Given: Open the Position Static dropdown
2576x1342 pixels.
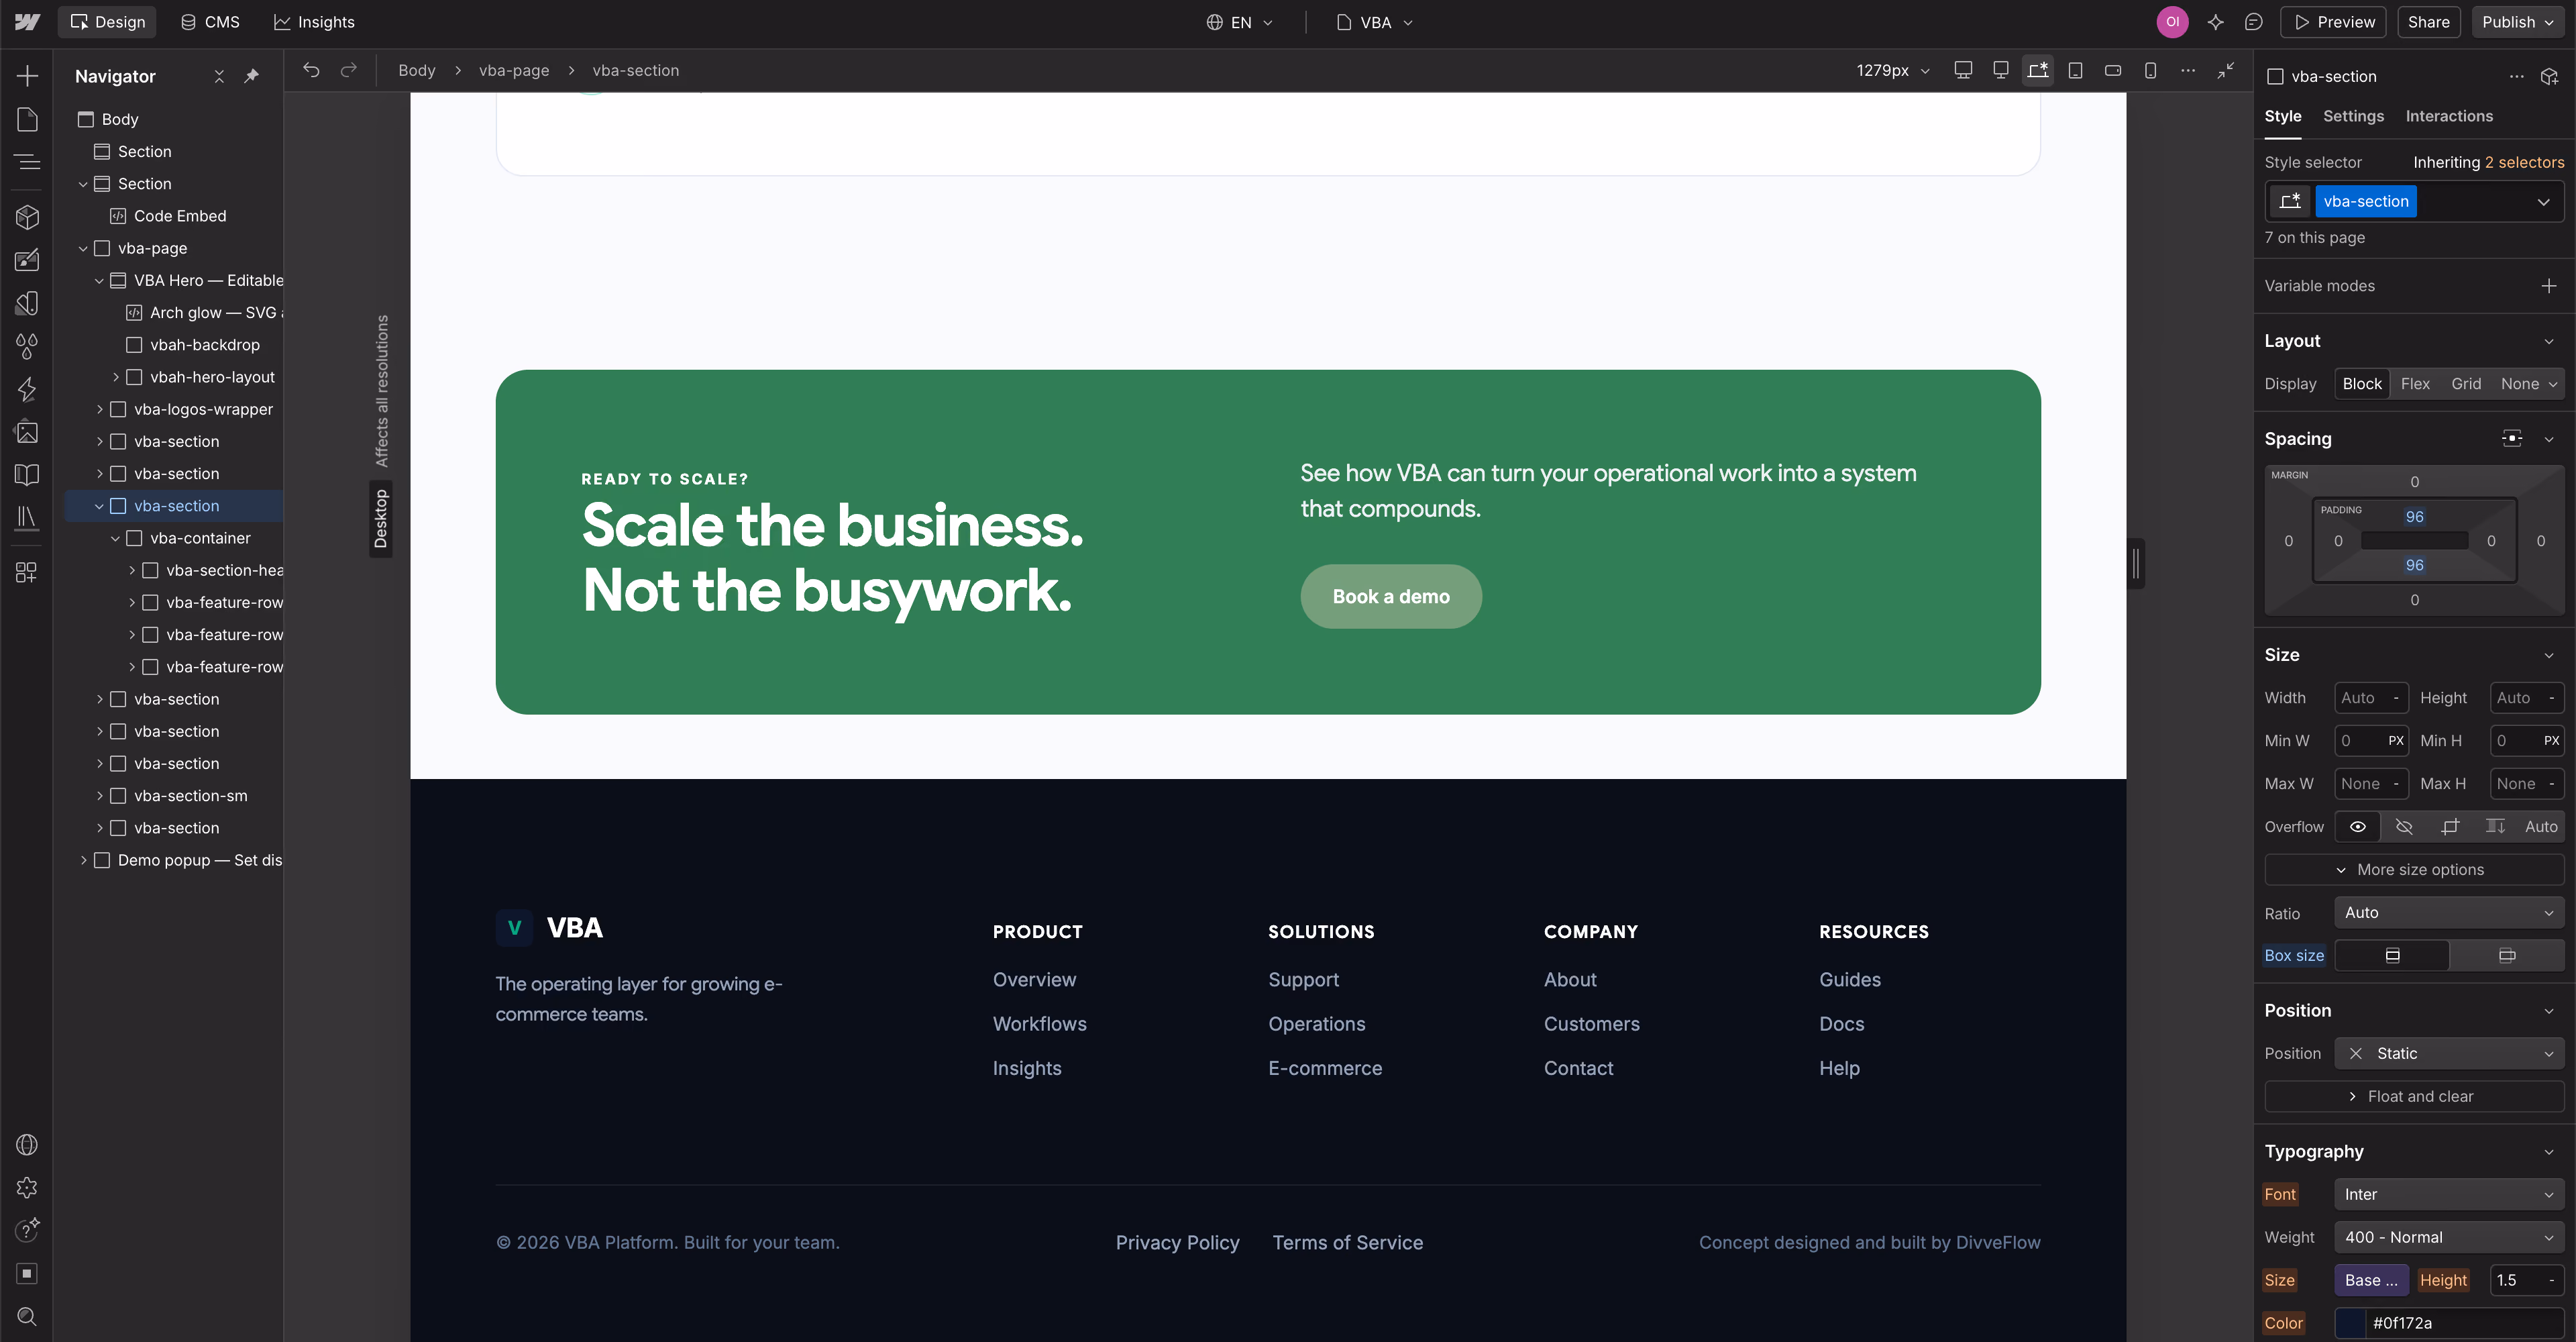Looking at the screenshot, I should pos(2449,1054).
